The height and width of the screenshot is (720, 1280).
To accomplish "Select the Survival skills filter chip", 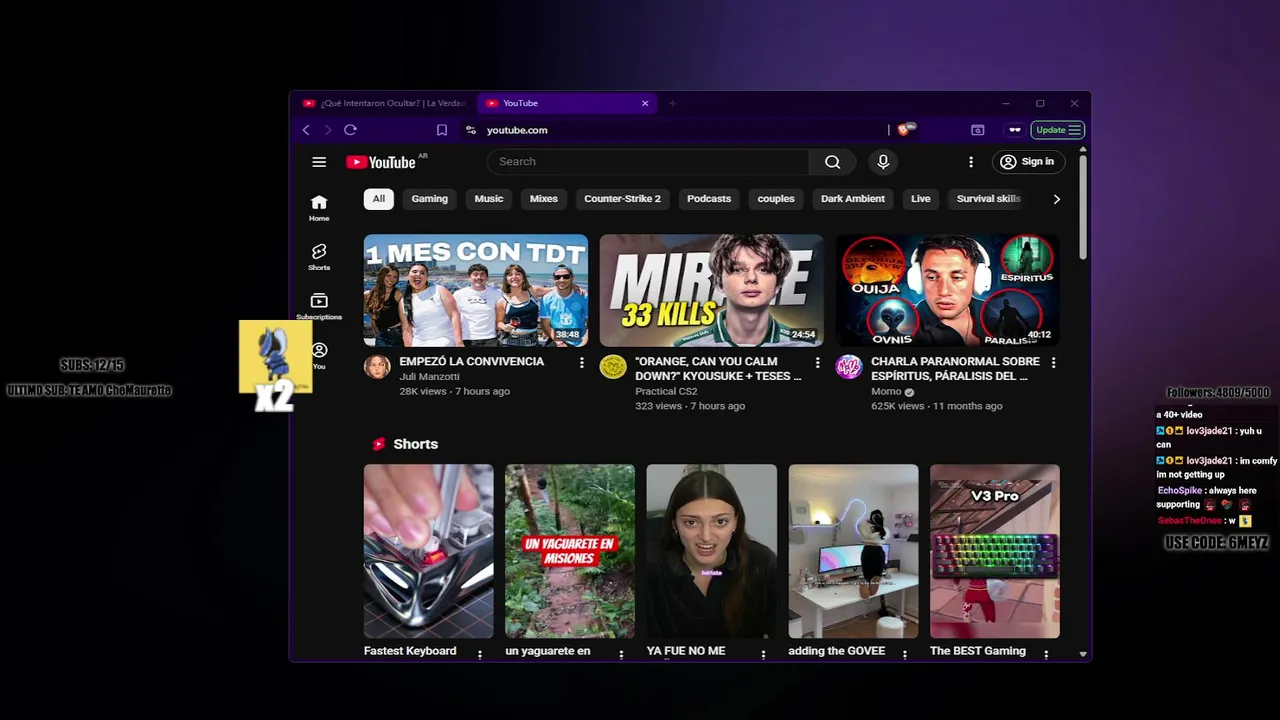I will coord(988,199).
